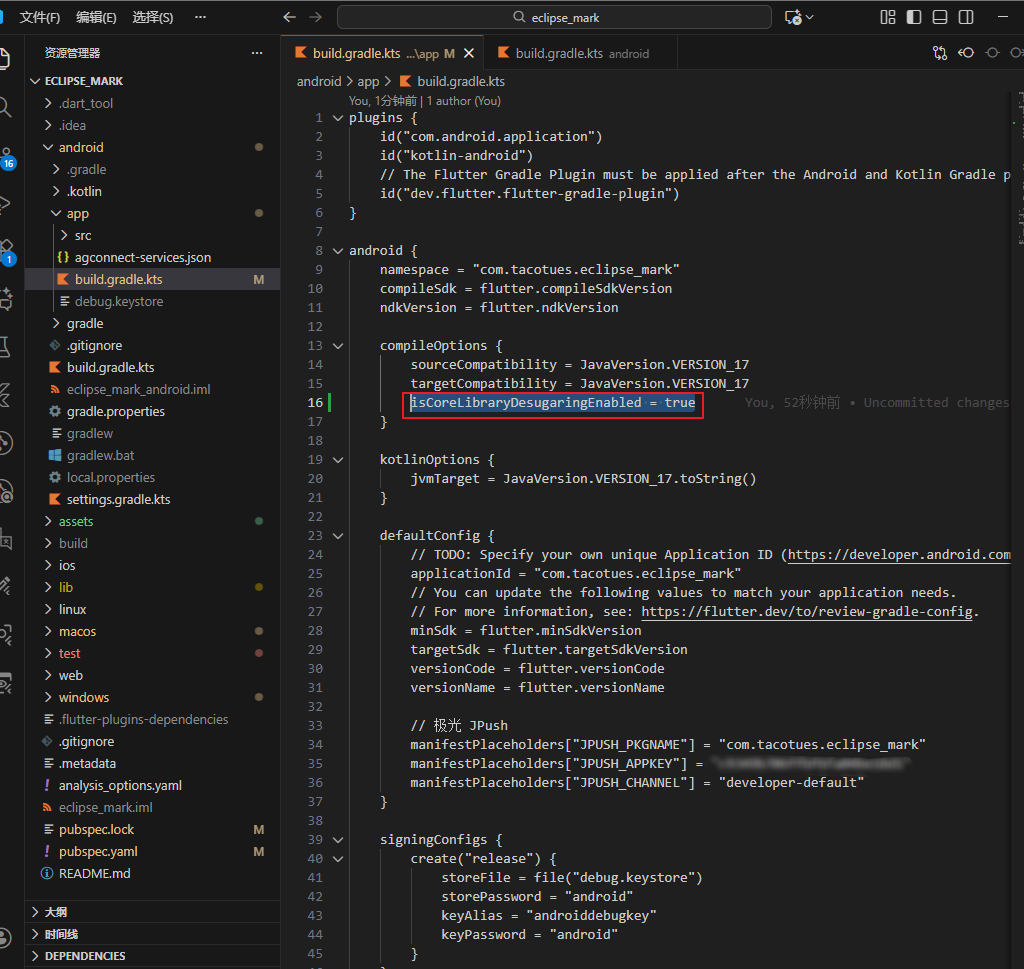Navigate forward with the right arrow
Image resolution: width=1024 pixels, height=969 pixels.
tap(315, 17)
